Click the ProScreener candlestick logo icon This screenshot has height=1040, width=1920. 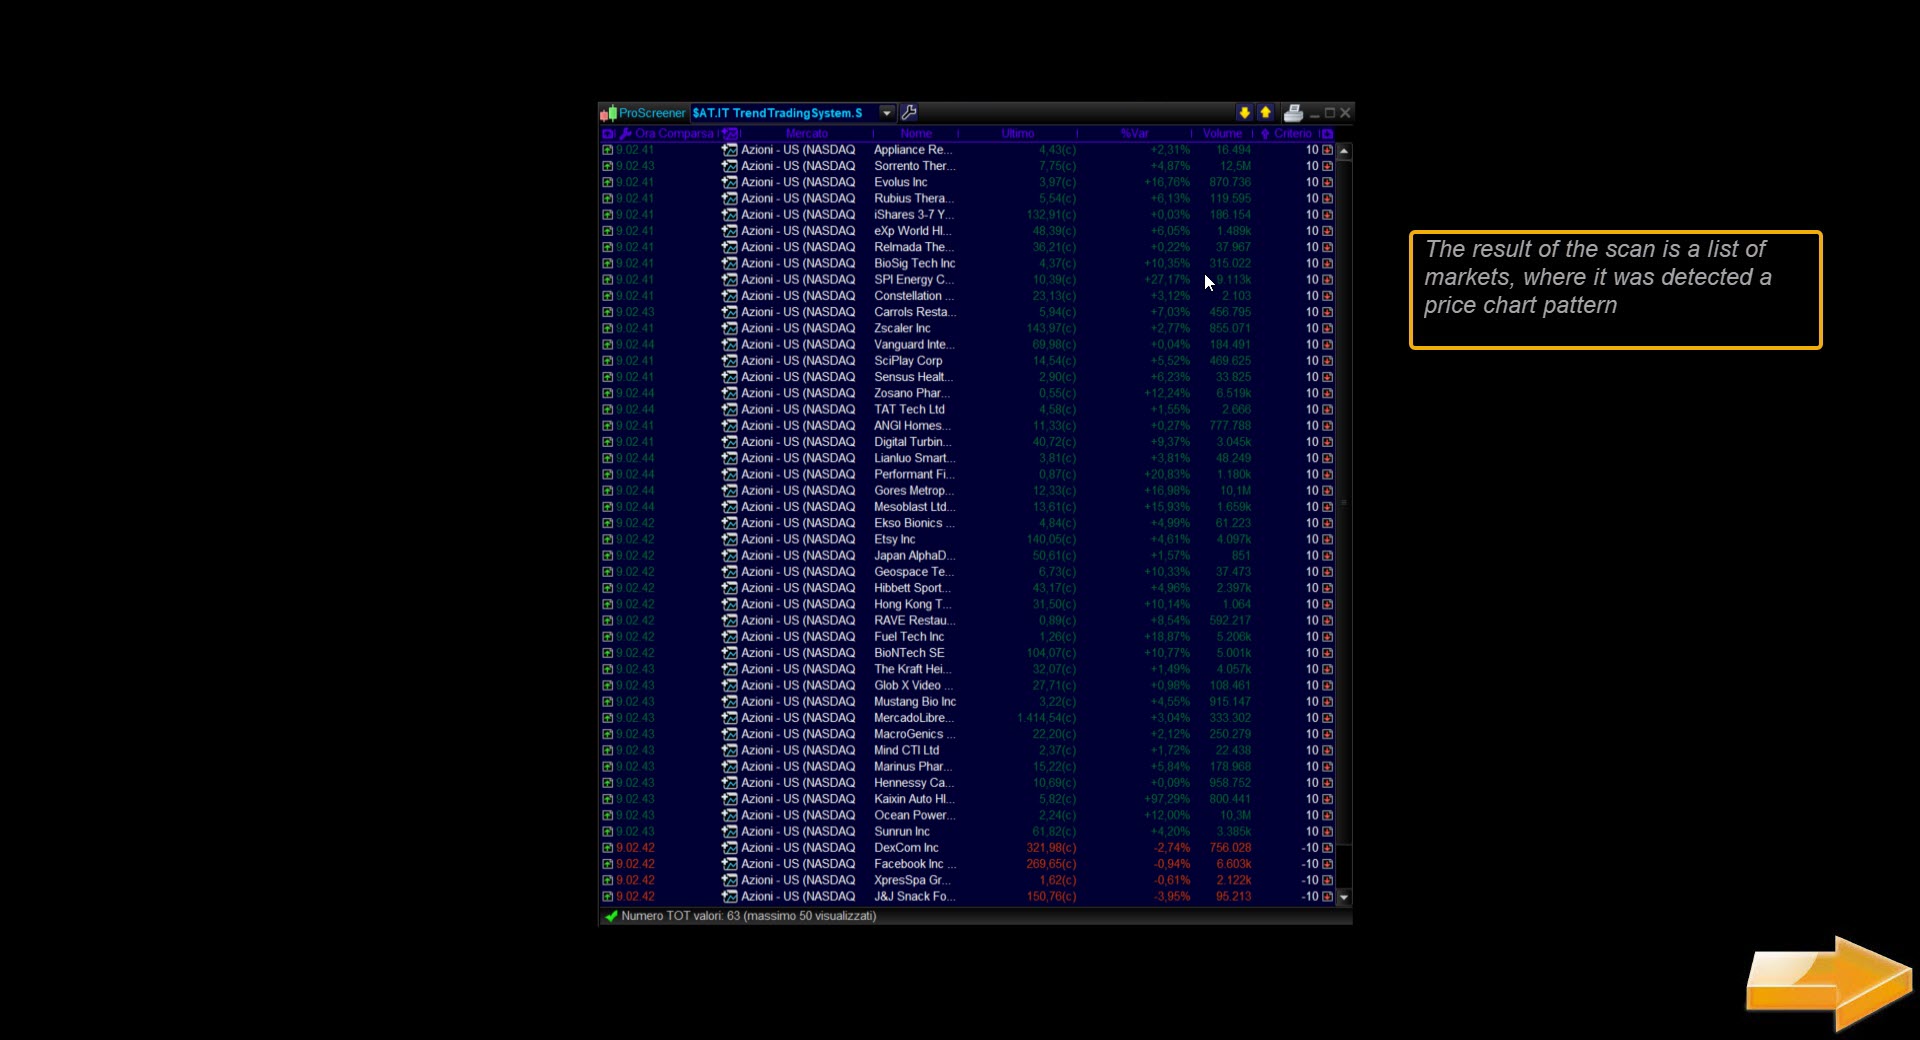point(608,113)
